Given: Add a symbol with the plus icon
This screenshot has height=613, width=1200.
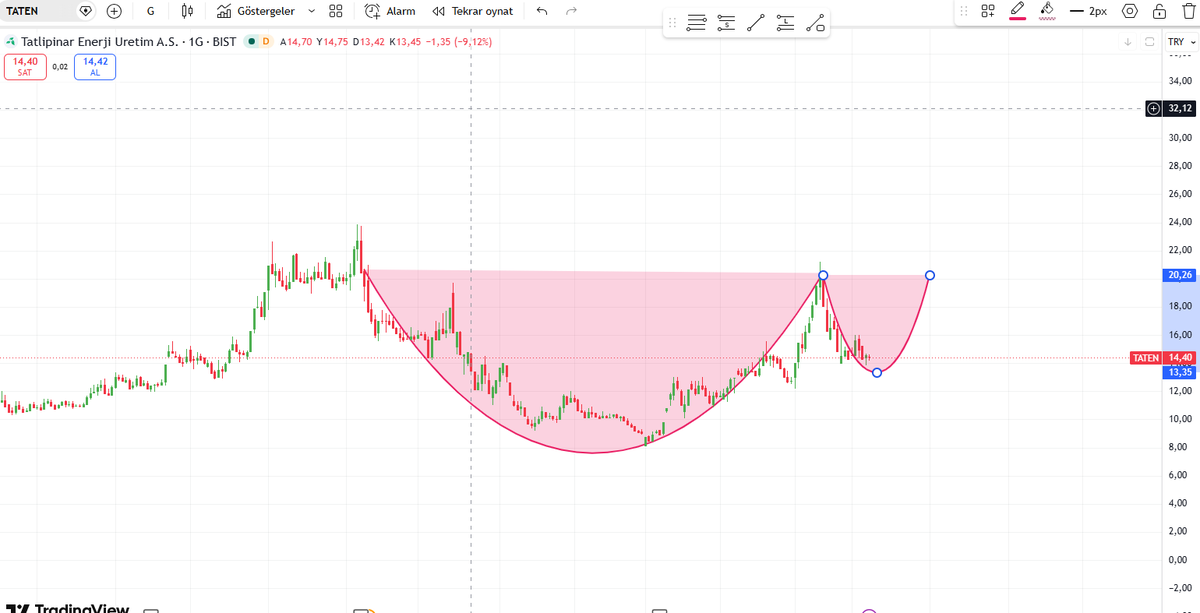Looking at the screenshot, I should tap(114, 11).
